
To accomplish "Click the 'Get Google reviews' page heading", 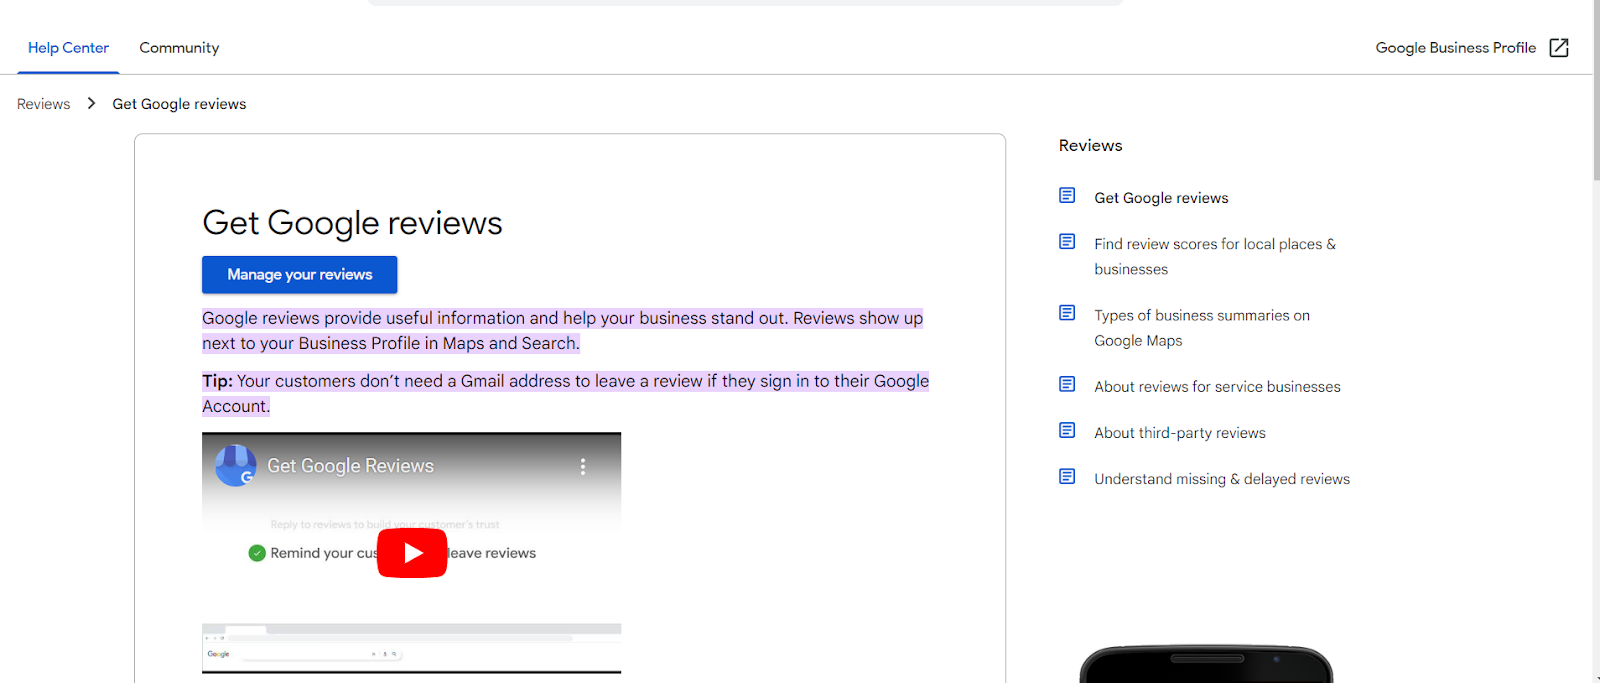I will (352, 222).
